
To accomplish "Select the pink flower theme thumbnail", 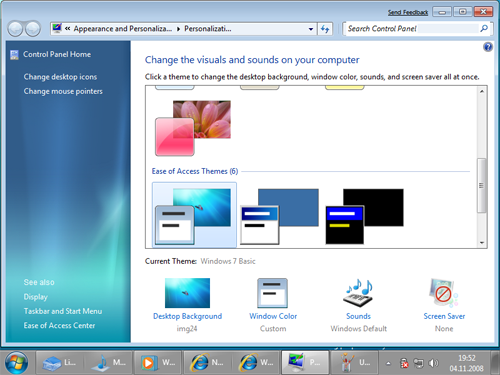I will [x=193, y=128].
